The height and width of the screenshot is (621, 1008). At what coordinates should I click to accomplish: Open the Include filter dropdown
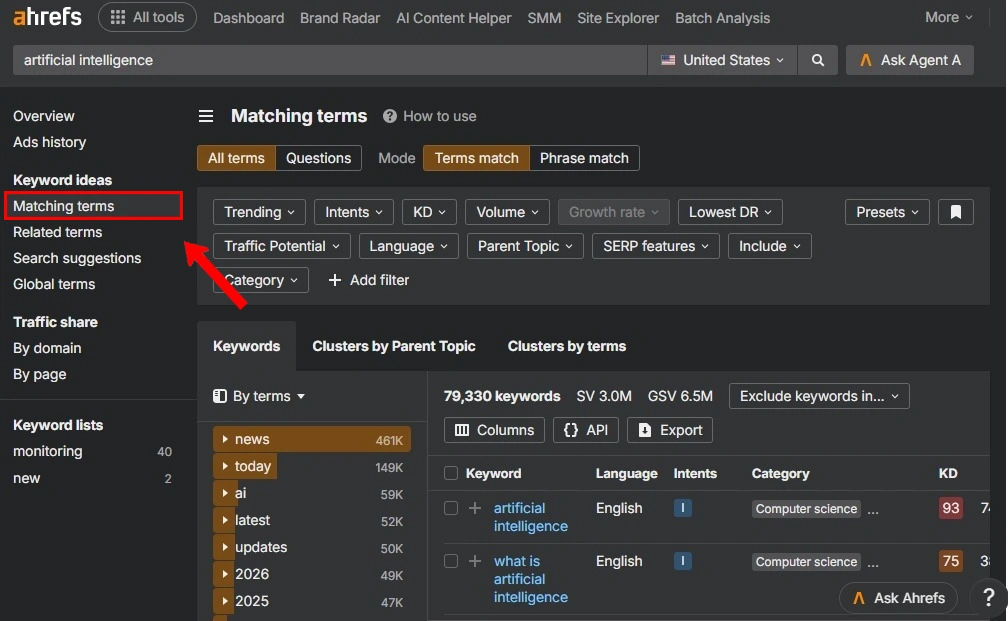click(770, 246)
